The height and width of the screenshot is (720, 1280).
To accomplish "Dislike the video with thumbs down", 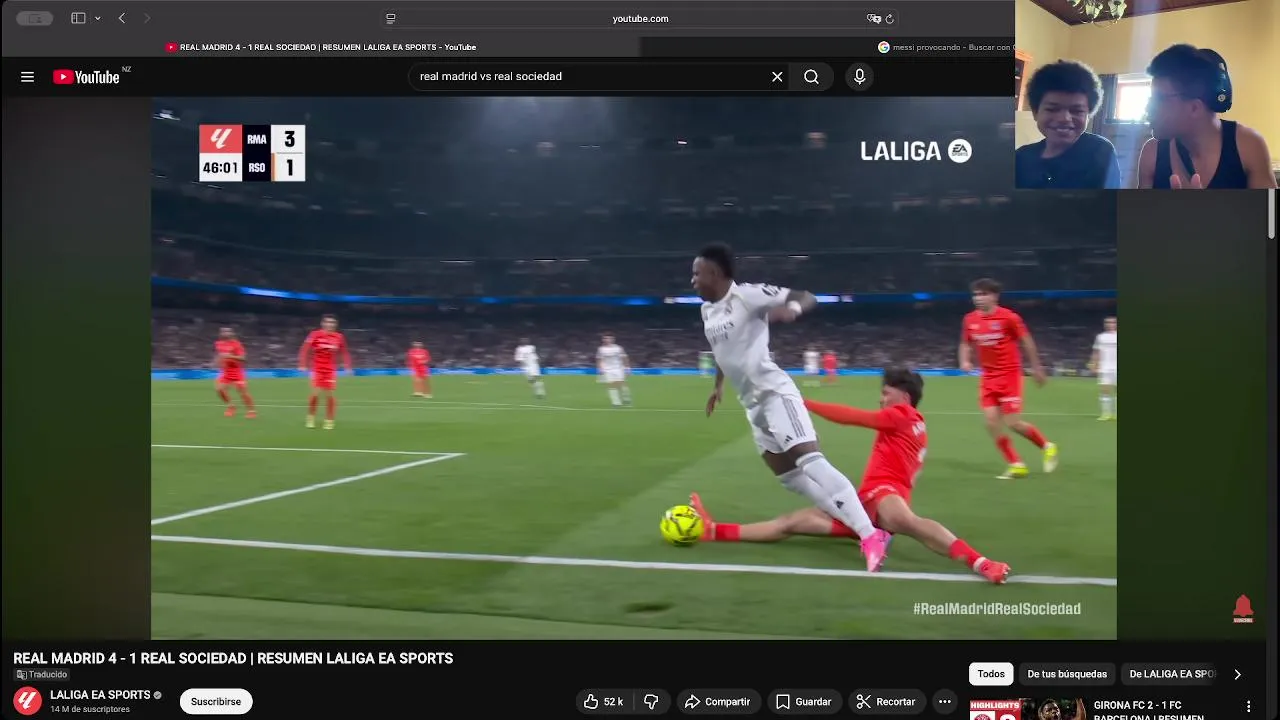I will [x=651, y=702].
